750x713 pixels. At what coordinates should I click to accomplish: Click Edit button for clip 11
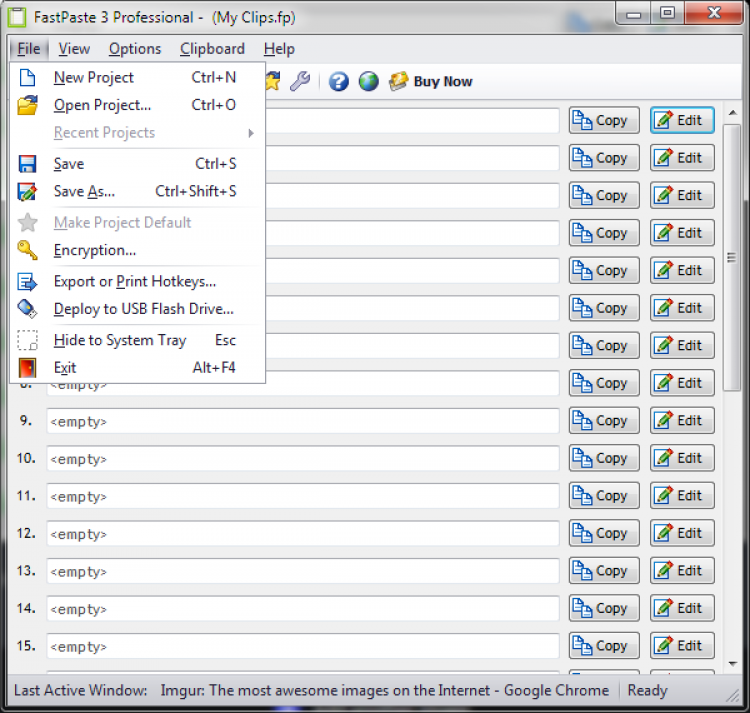coord(682,495)
